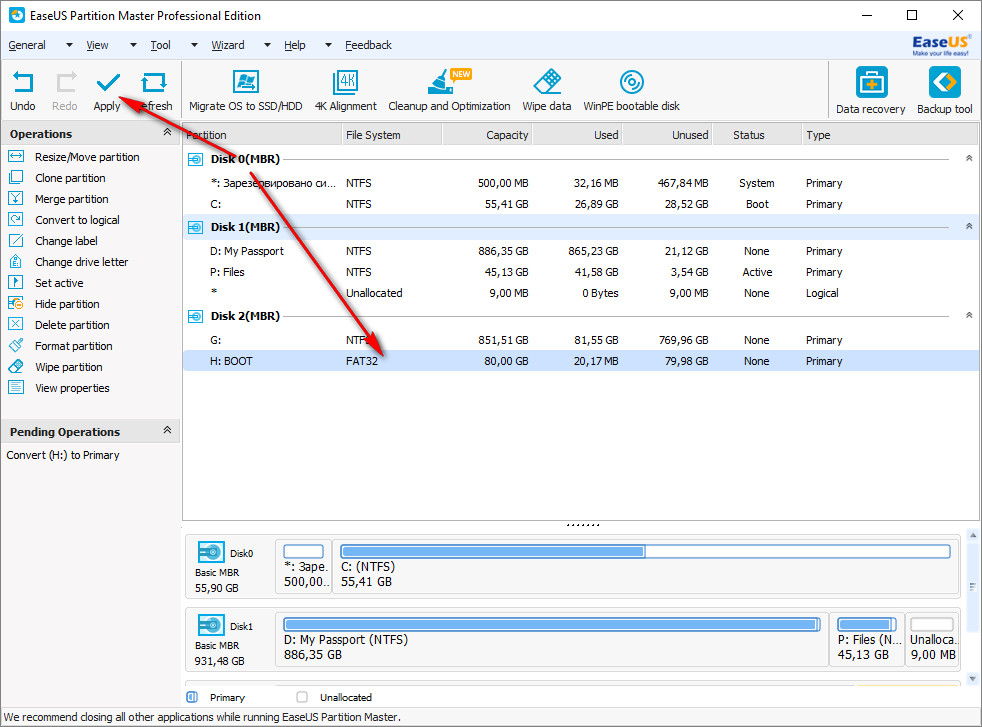Sort by the Used column header
This screenshot has width=982, height=727.
[577, 135]
